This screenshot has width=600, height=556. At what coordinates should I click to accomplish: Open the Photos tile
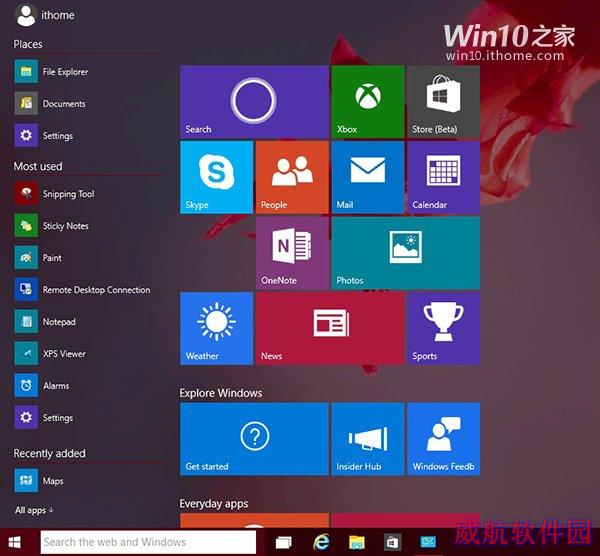[406, 253]
